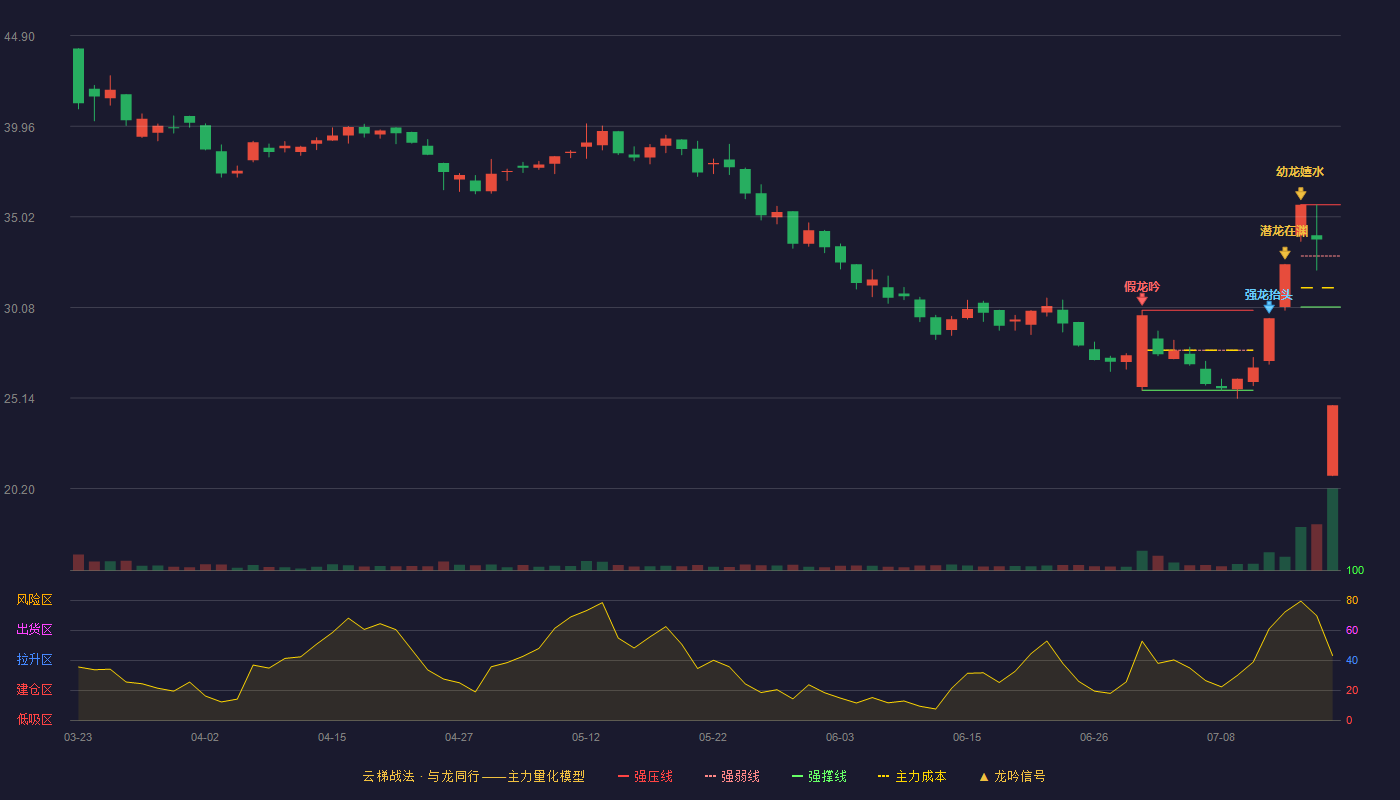
Task: Click the 潜龙在渊 signal label
Action: pyautogui.click(x=1284, y=231)
